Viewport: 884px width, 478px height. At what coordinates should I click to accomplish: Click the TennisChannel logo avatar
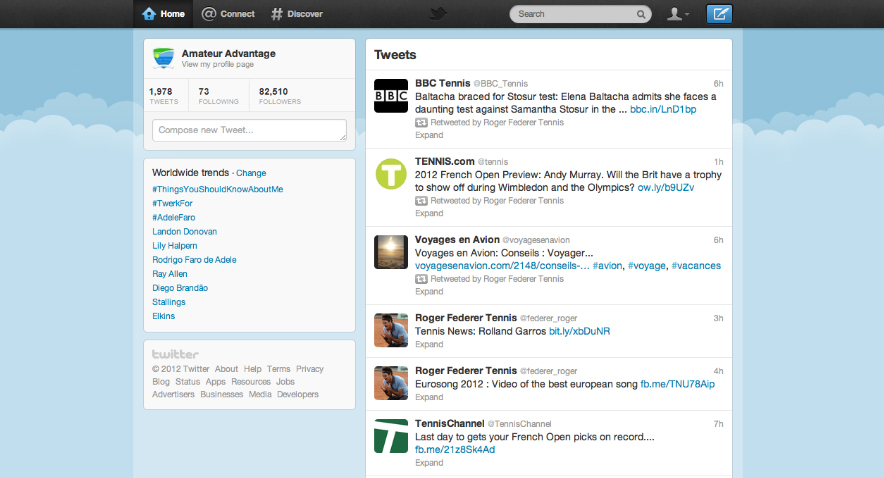[390, 437]
